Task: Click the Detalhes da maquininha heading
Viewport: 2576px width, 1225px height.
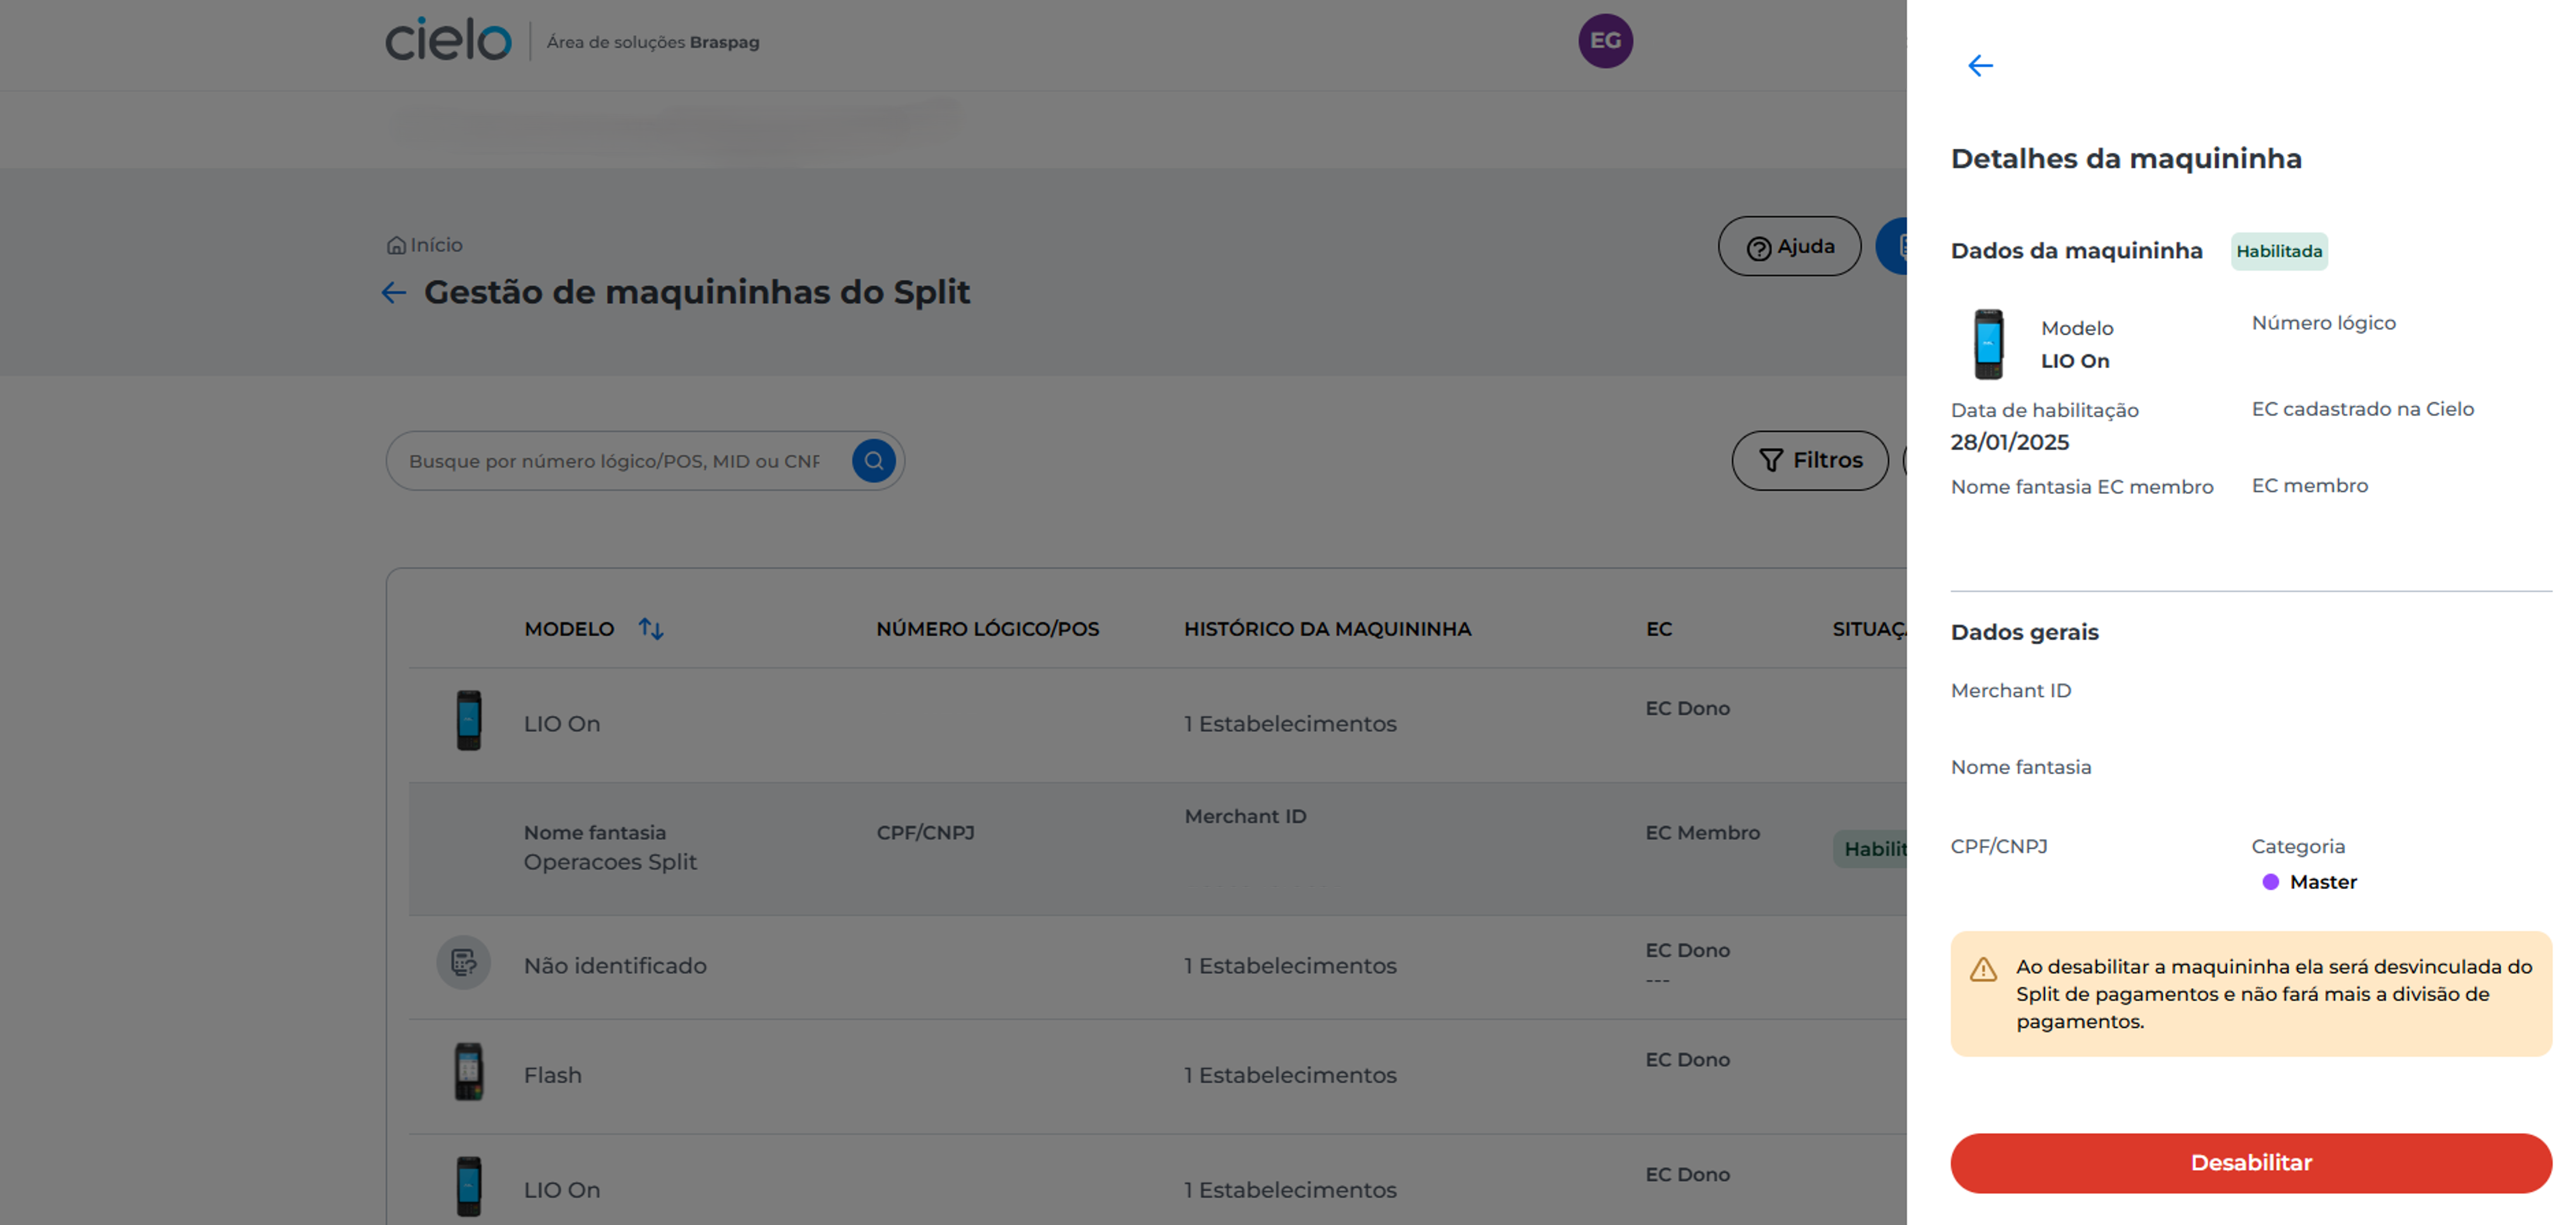Action: coord(2125,158)
